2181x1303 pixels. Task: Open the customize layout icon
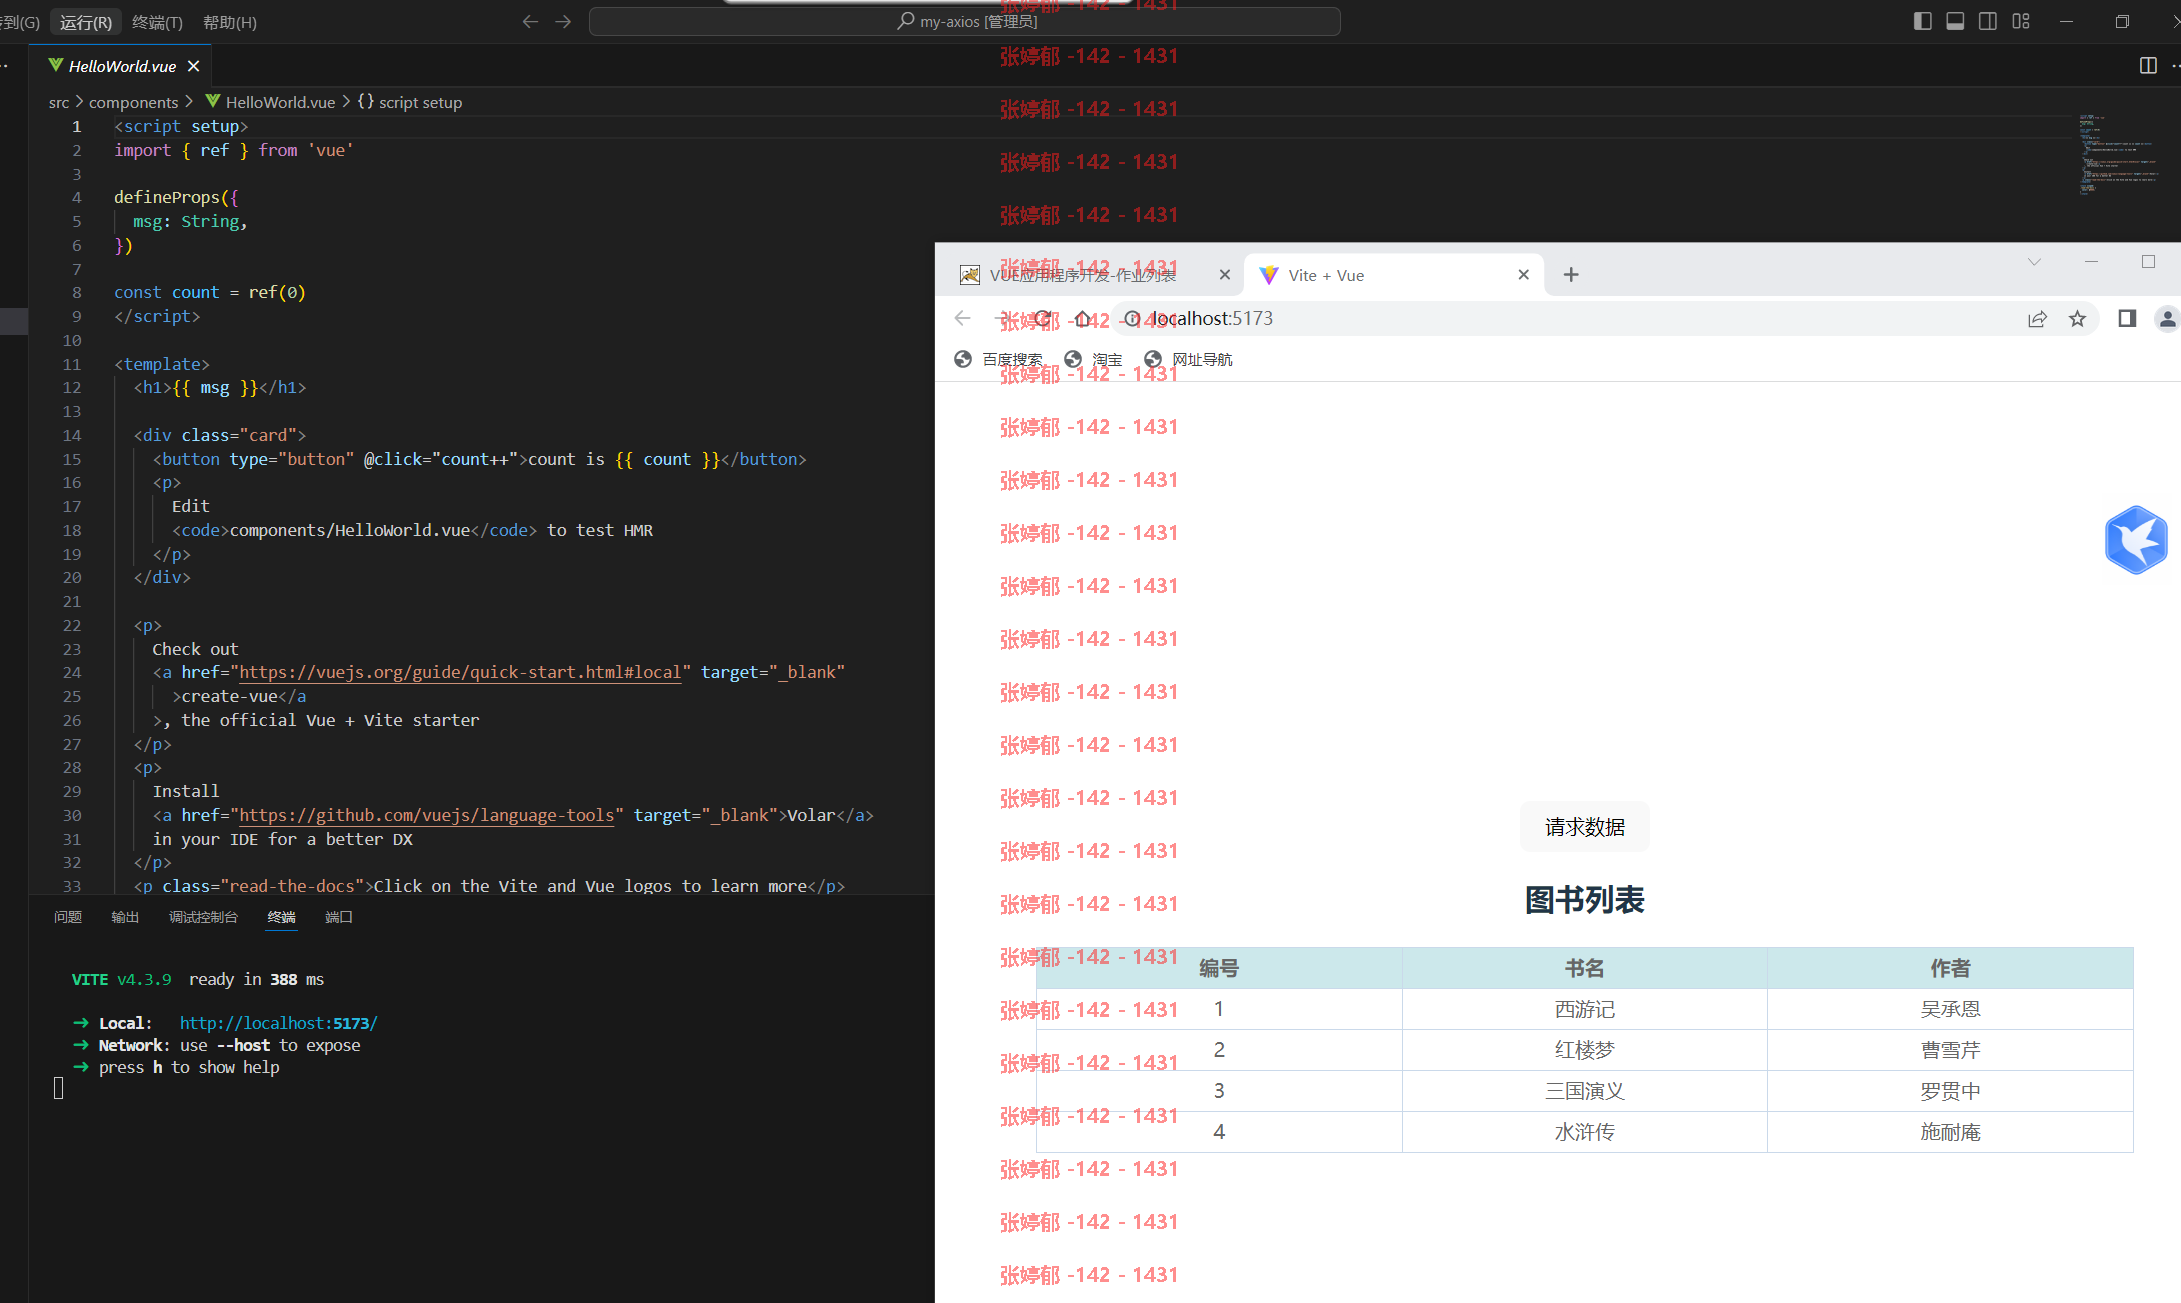click(x=2021, y=22)
